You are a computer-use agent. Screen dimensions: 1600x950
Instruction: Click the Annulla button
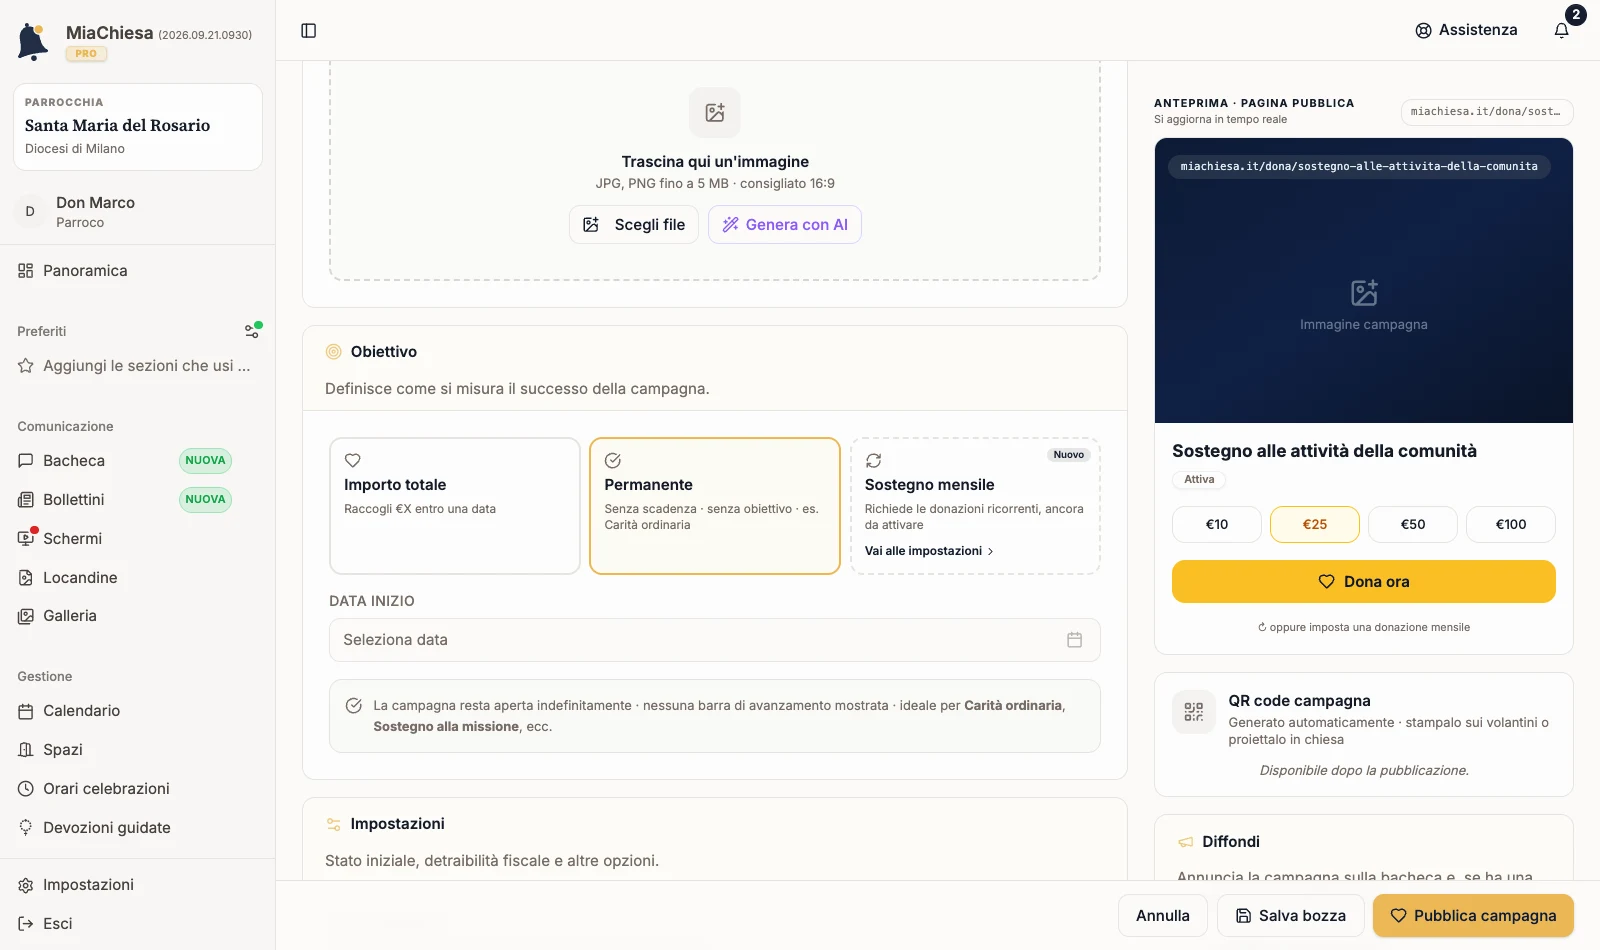click(x=1163, y=916)
